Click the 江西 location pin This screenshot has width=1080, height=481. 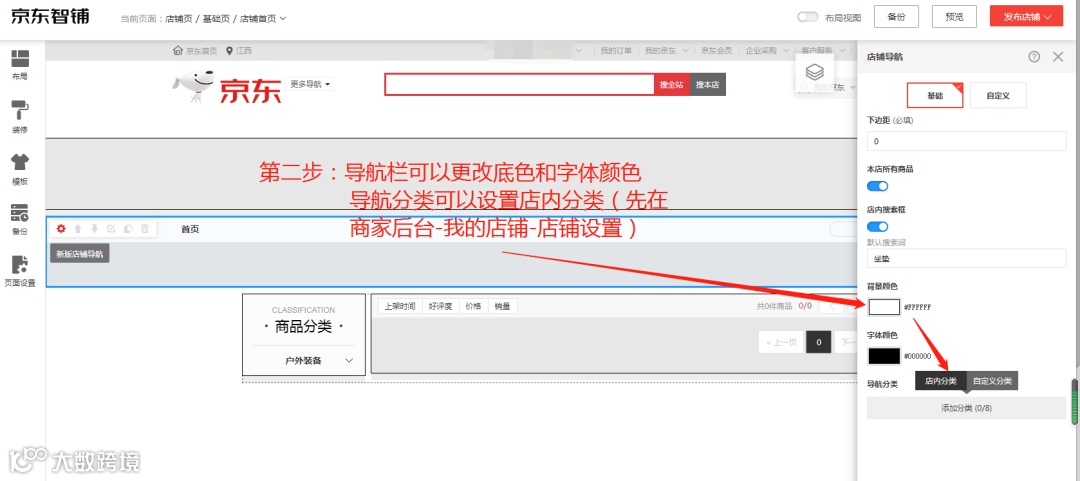[x=239, y=50]
